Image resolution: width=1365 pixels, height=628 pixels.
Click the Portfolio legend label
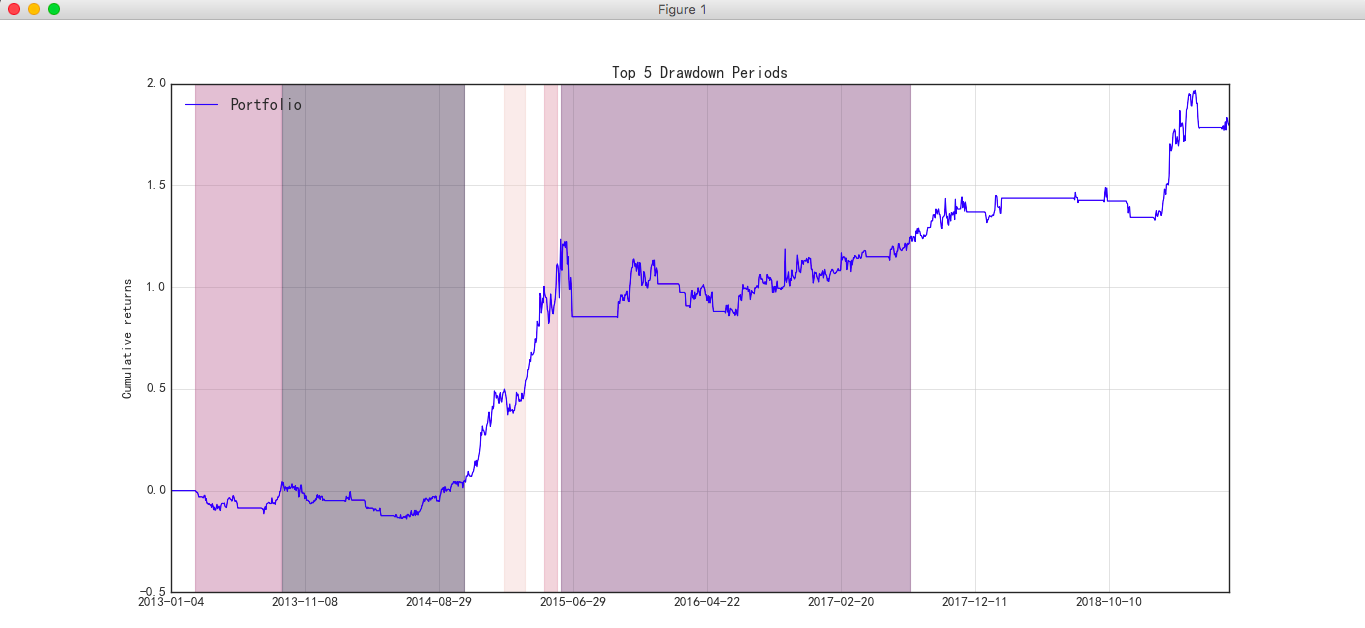tap(266, 104)
